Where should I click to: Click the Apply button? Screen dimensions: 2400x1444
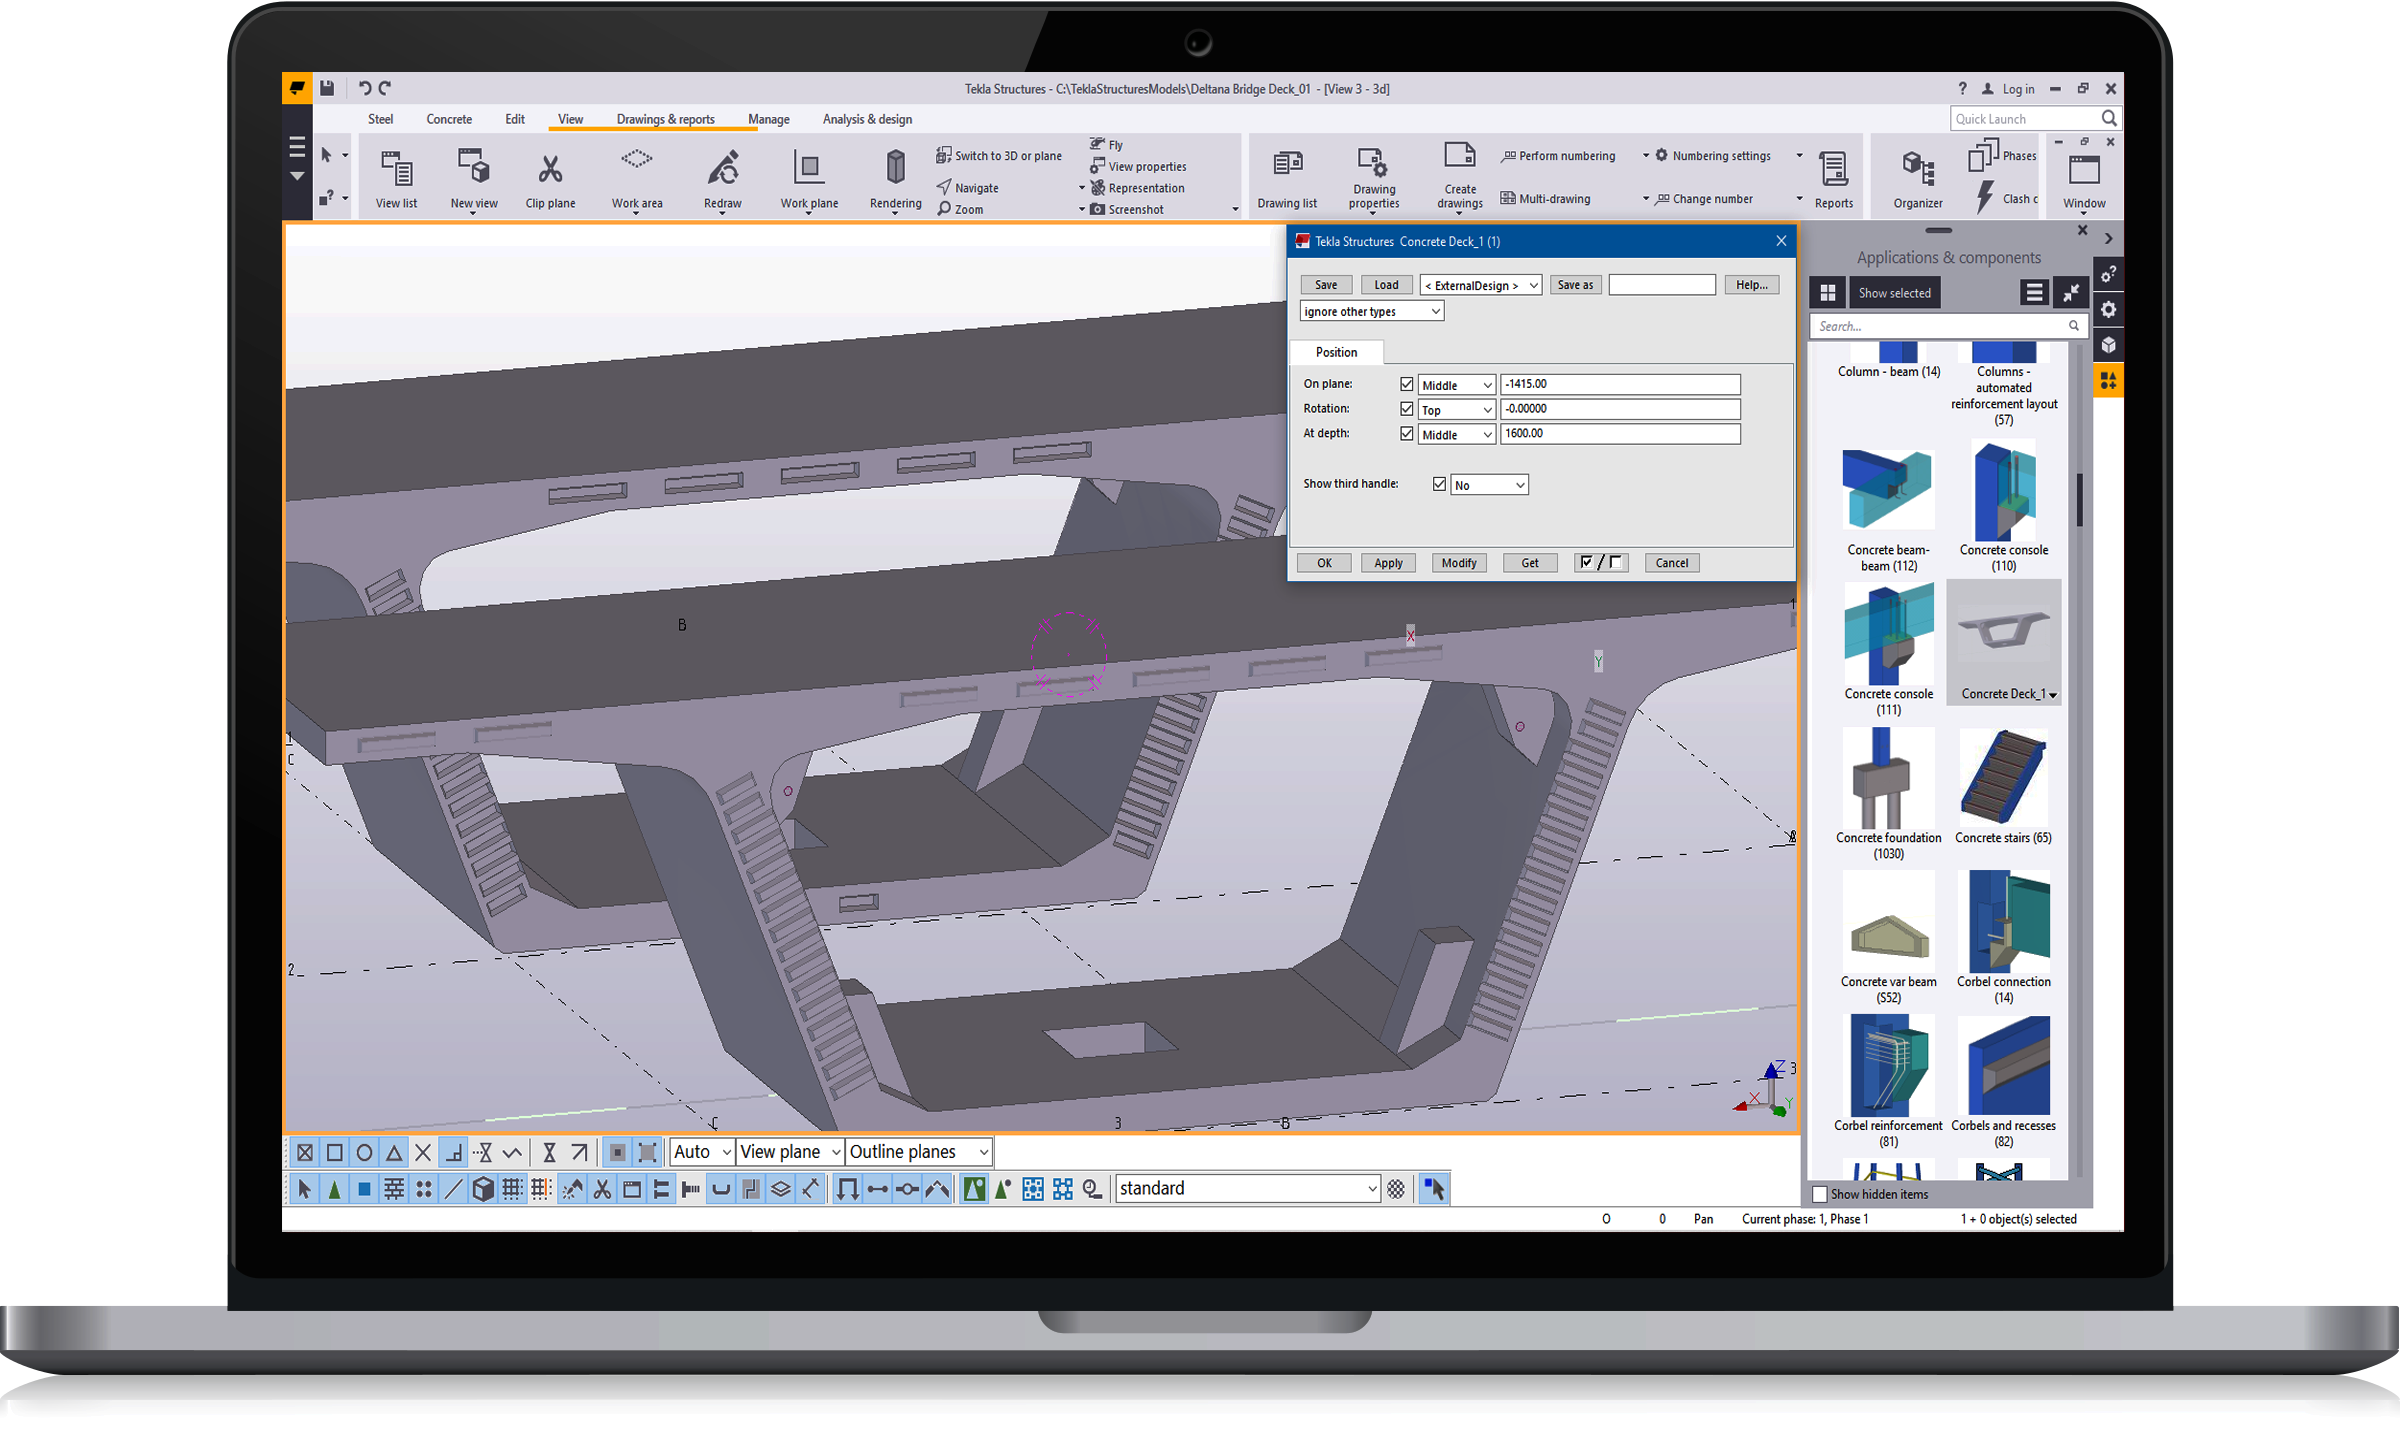[x=1388, y=563]
